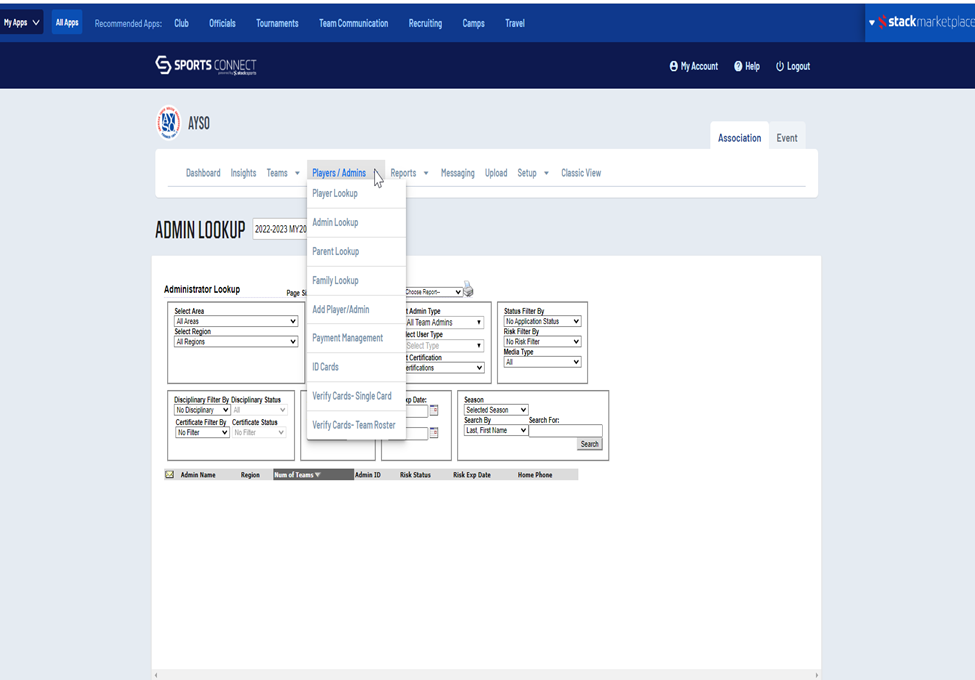
Task: Switch to the Event tab
Action: [787, 138]
